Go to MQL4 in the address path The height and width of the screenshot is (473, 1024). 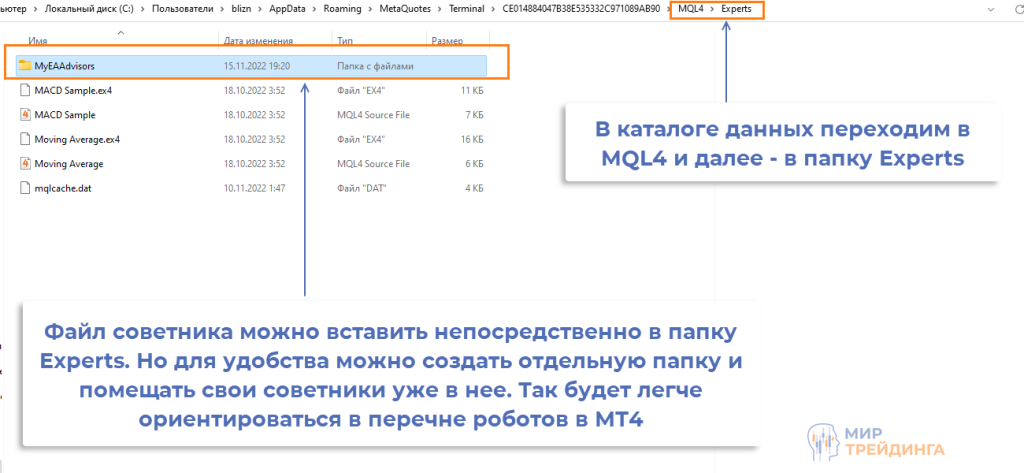690,9
